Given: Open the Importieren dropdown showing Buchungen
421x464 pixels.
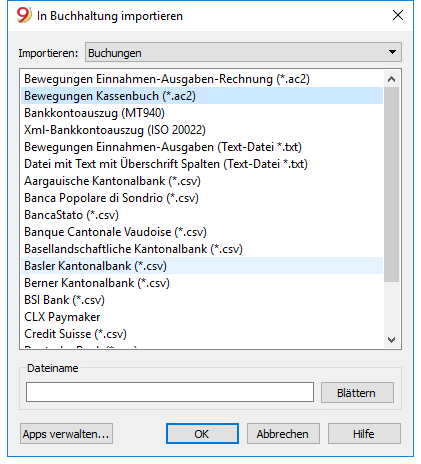Looking at the screenshot, I should [243, 52].
